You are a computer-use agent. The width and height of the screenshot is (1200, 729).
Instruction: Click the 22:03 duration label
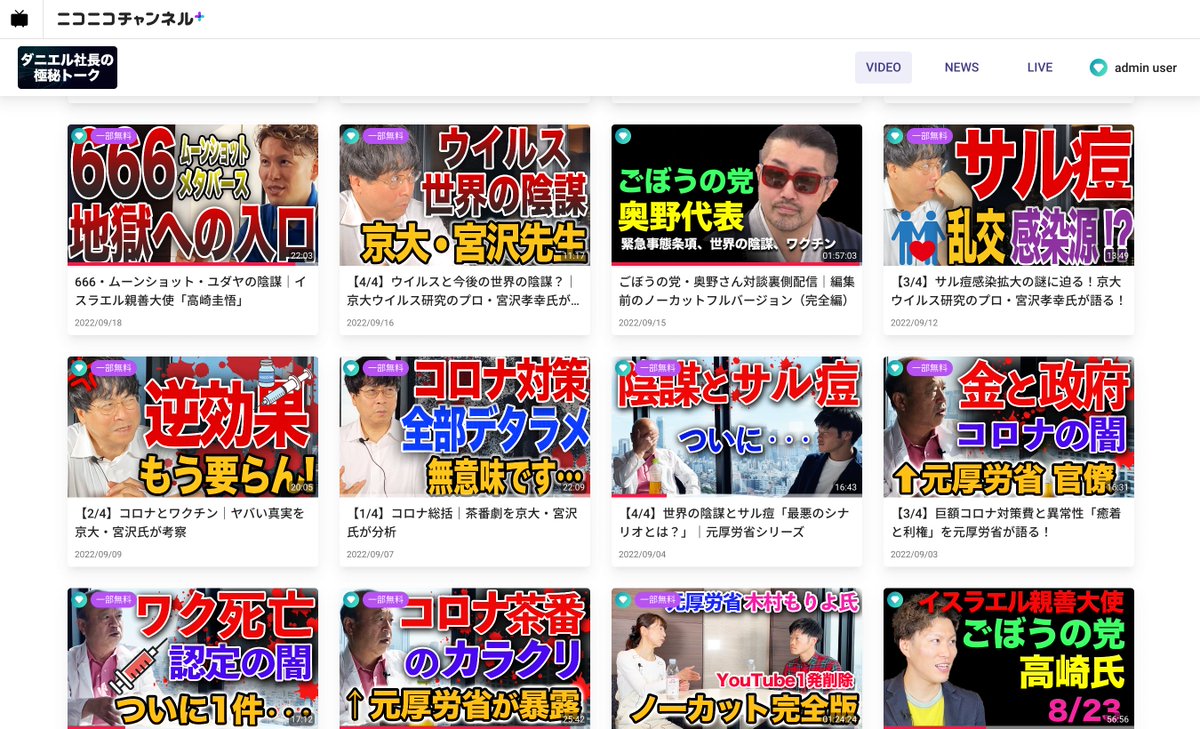point(302,256)
